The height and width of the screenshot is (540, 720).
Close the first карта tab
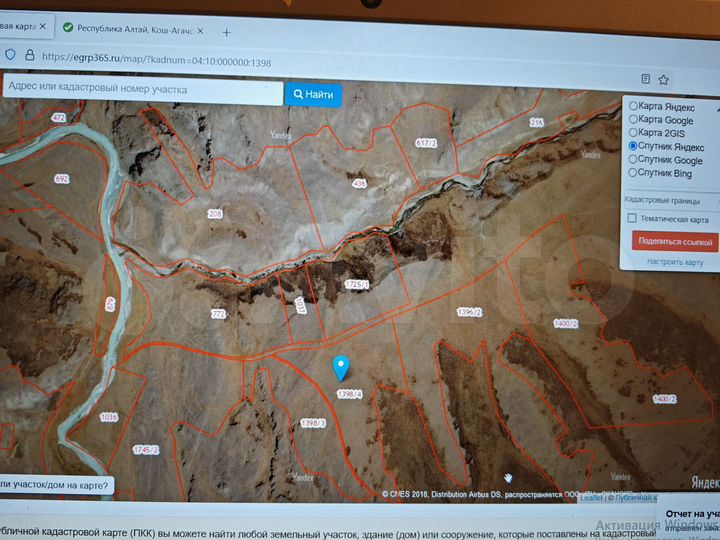pos(43,26)
